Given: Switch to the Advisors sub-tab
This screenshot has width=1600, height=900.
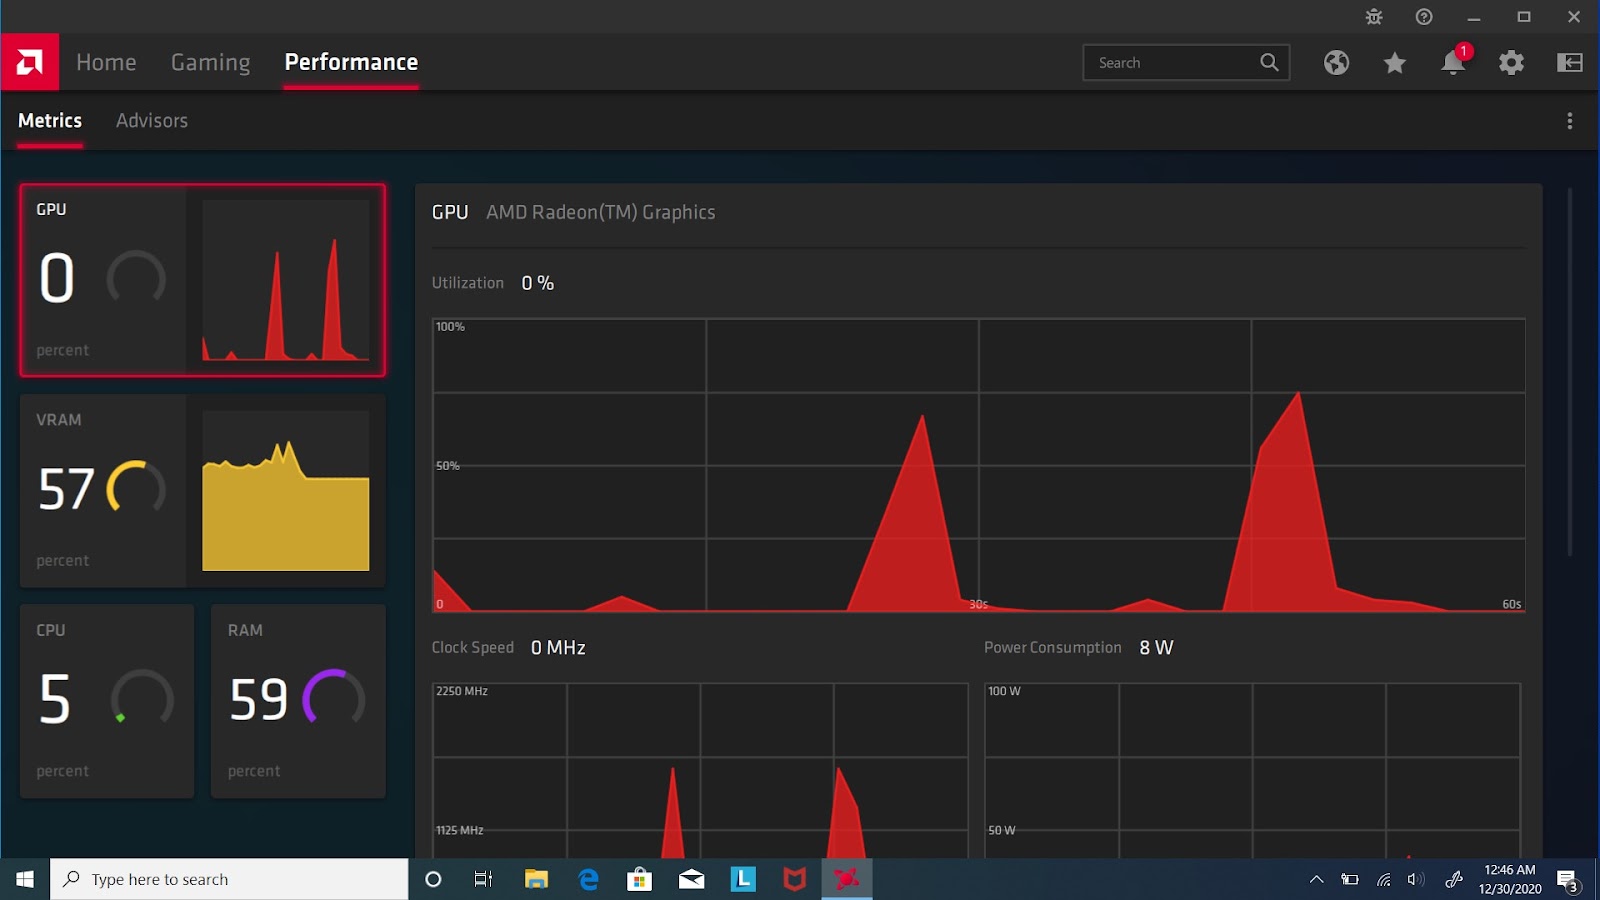Looking at the screenshot, I should tap(152, 120).
